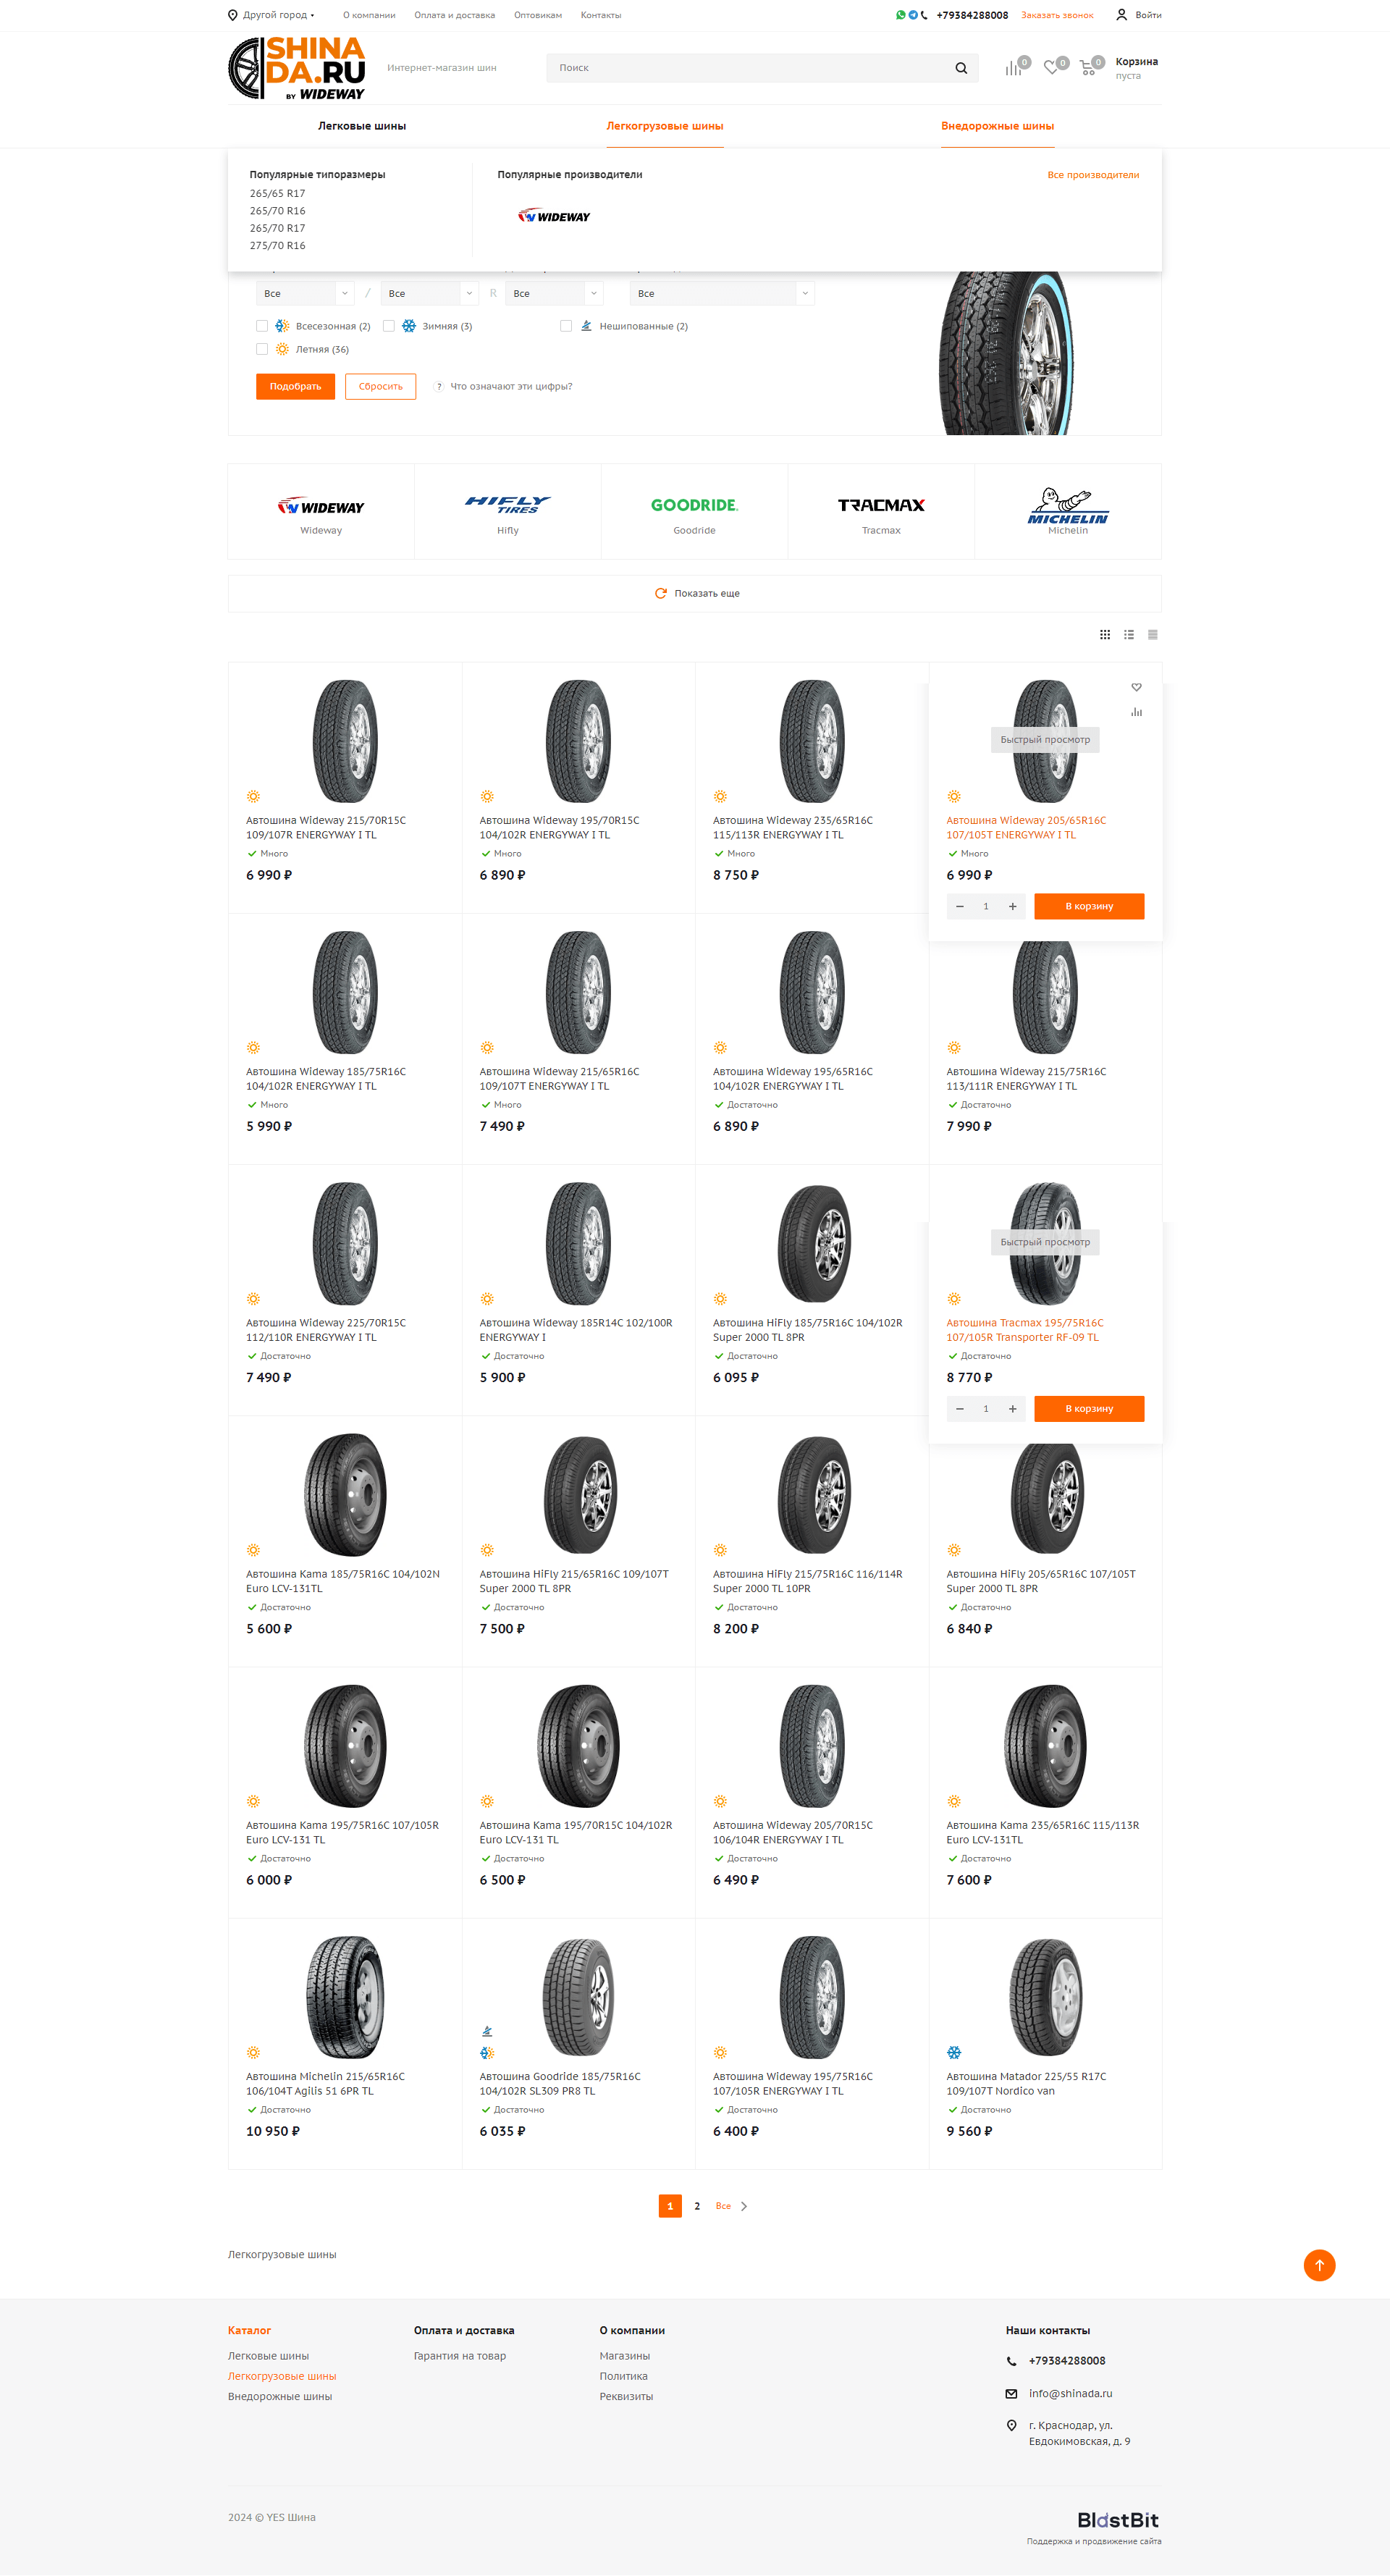
Task: Go to page 2 of results
Action: click(697, 2206)
